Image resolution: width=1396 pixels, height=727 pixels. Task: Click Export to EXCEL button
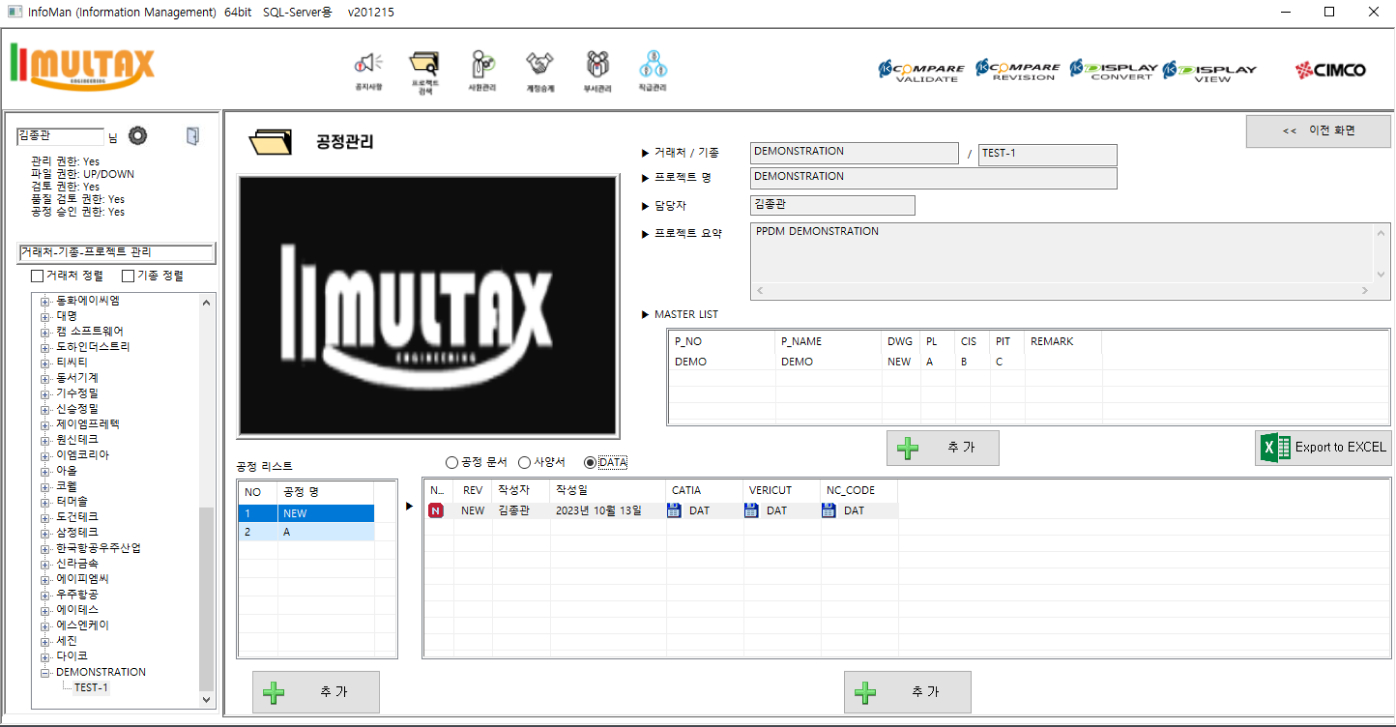tap(1323, 447)
